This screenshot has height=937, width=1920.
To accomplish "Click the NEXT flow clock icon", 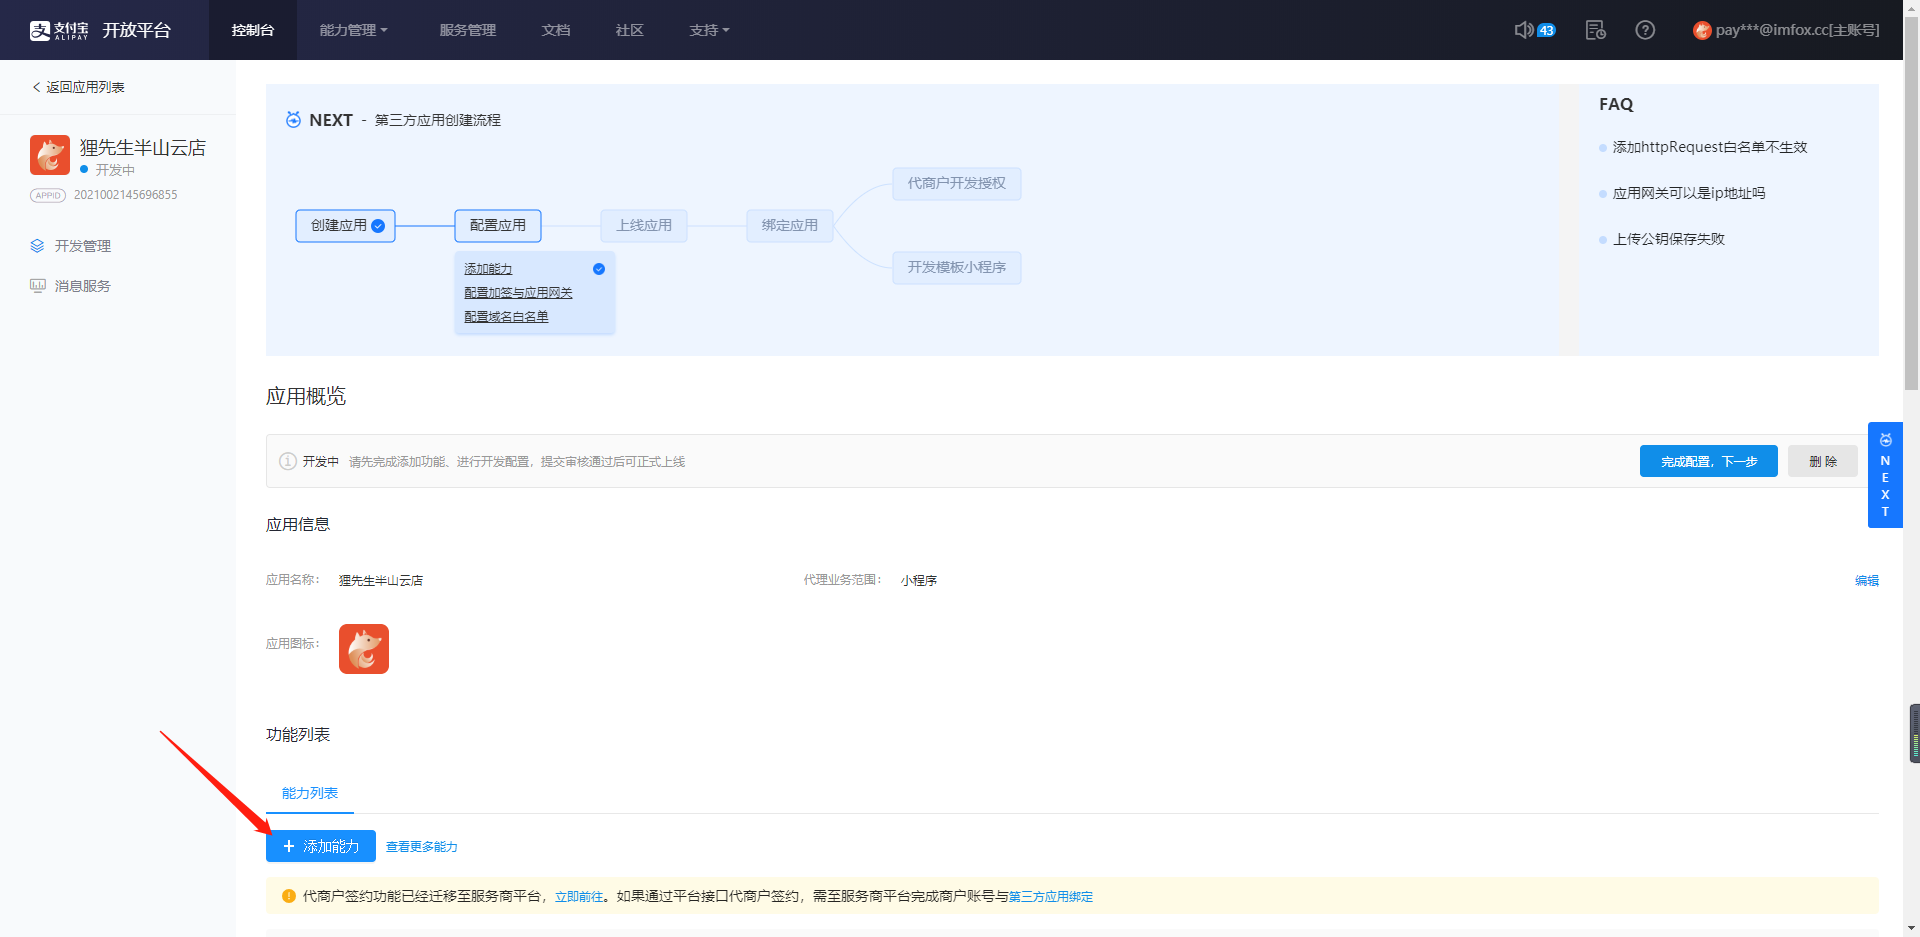I will [x=293, y=120].
